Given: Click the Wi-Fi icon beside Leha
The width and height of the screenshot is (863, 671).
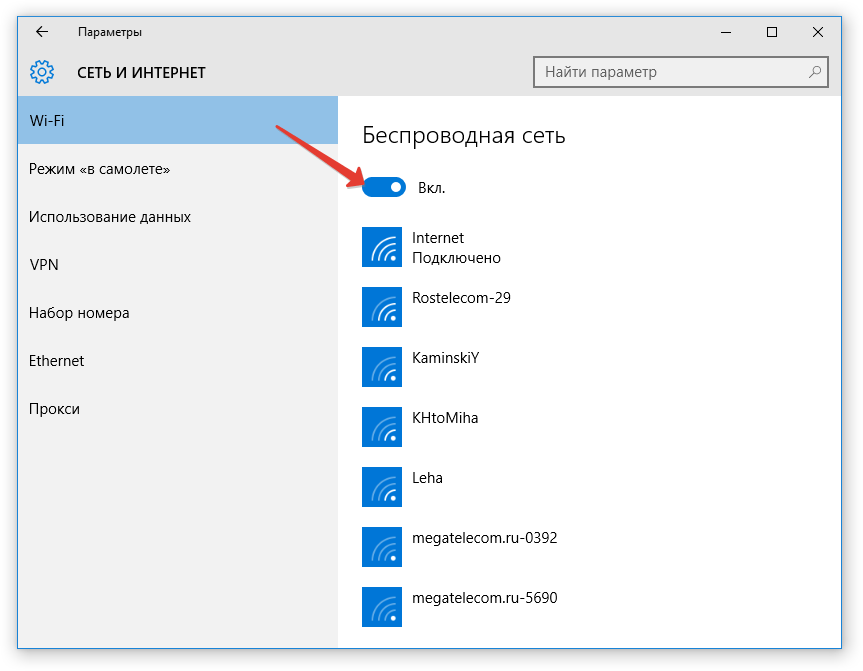Looking at the screenshot, I should coord(382,487).
